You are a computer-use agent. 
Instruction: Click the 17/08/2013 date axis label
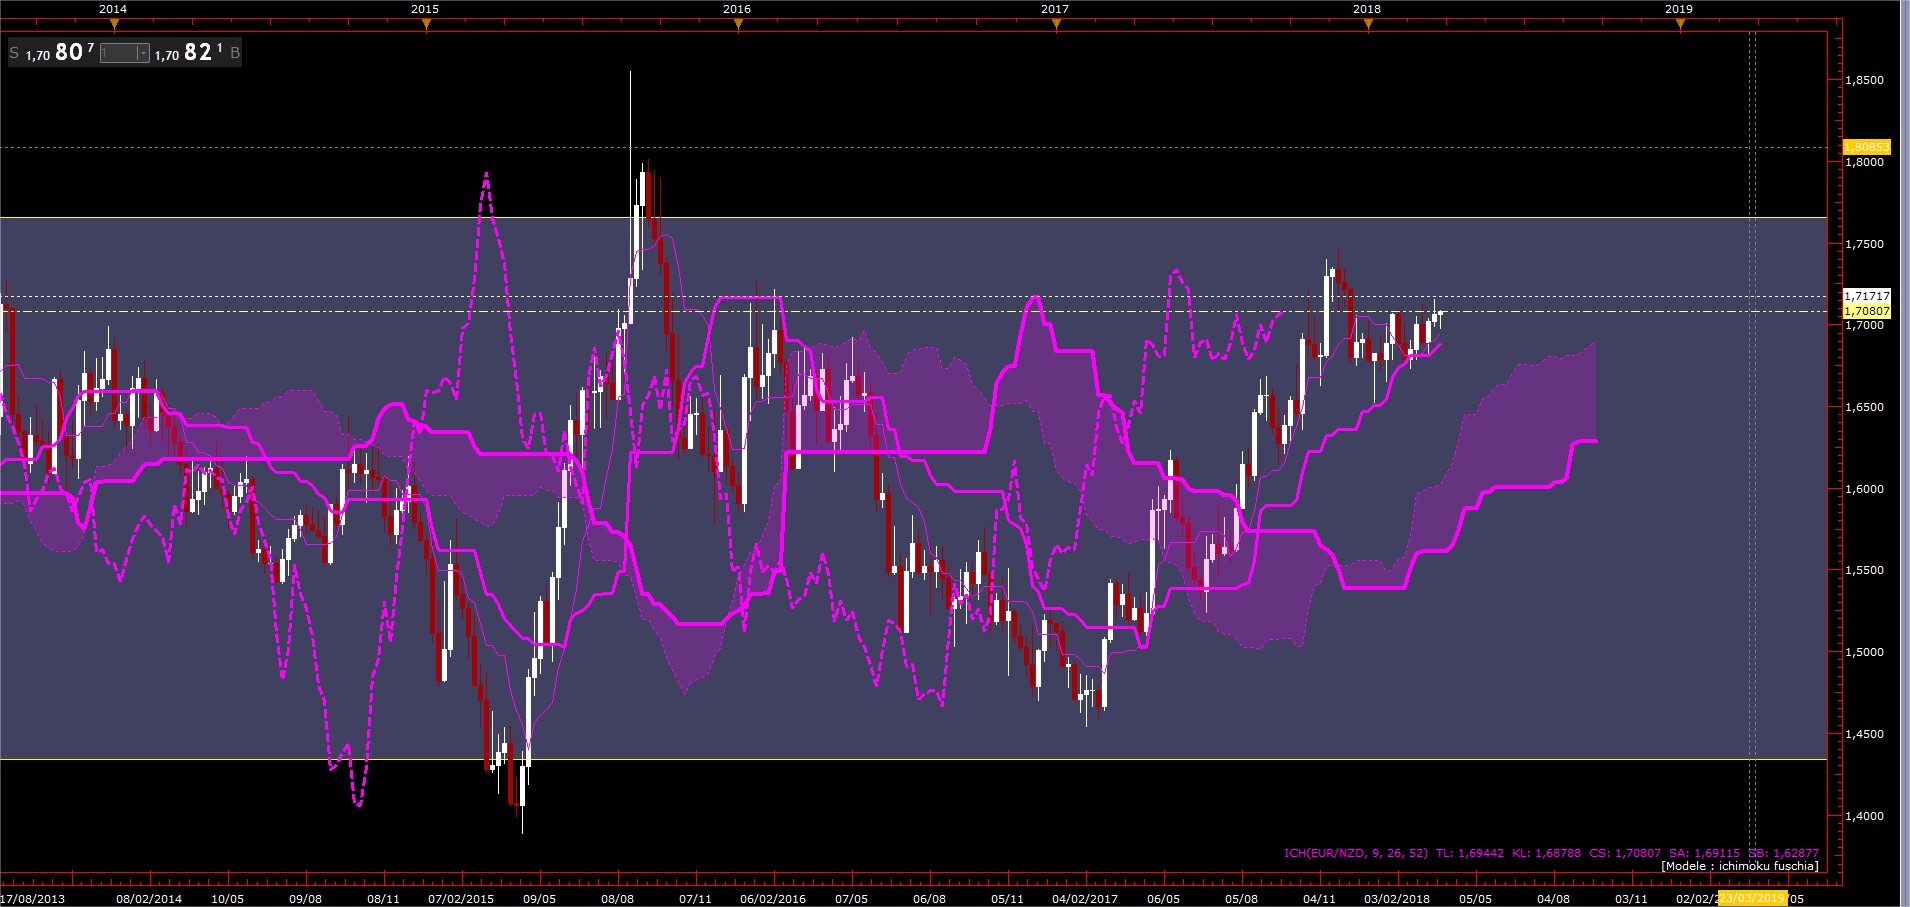tap(33, 899)
